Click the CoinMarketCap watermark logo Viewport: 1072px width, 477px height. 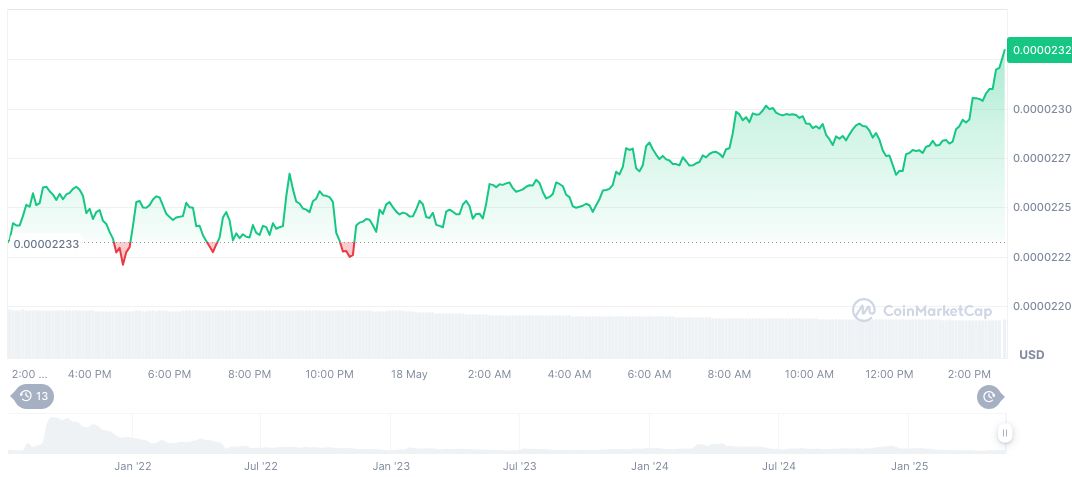[x=863, y=310]
